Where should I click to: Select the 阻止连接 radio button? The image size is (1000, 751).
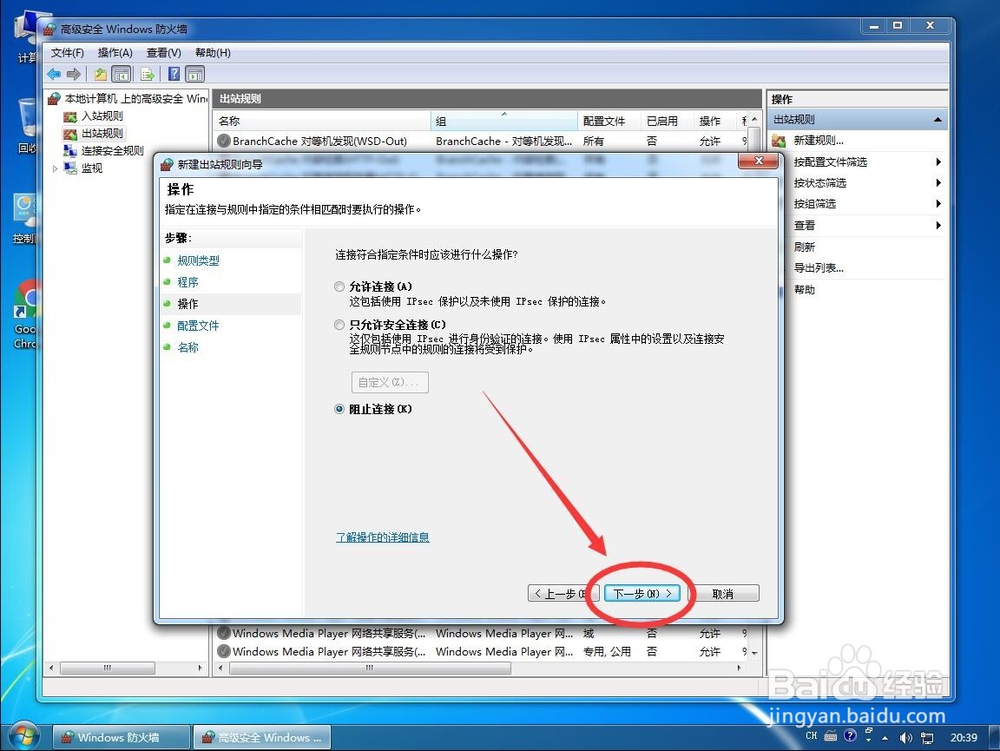(x=339, y=408)
